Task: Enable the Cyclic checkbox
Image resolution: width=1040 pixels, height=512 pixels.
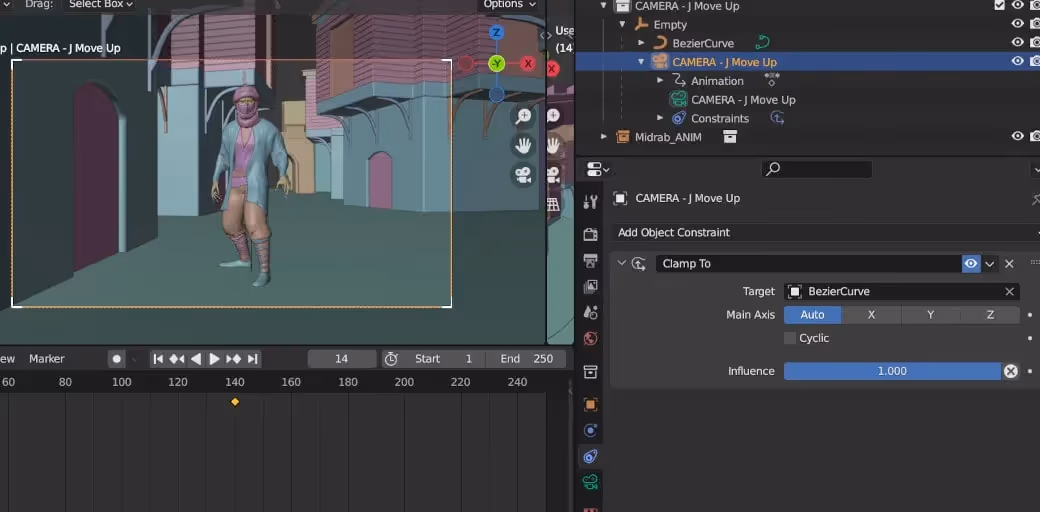Action: [x=790, y=338]
